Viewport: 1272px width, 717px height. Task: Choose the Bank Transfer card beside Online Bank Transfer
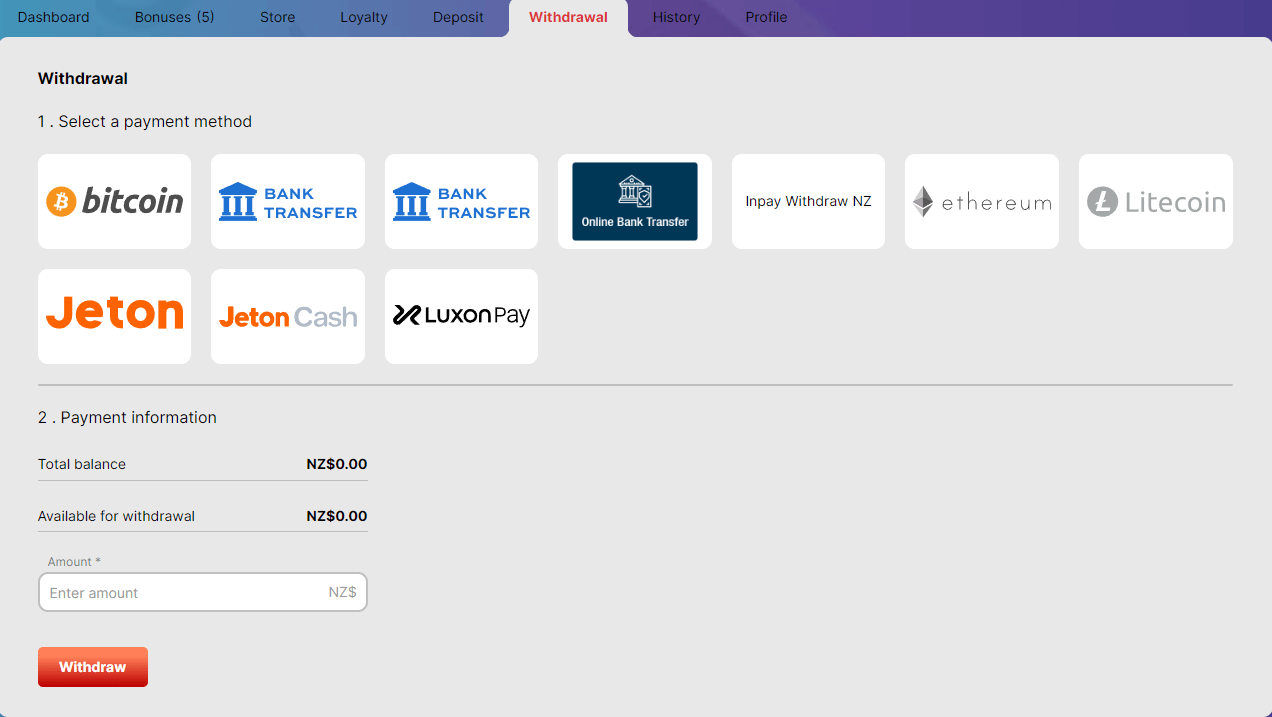[x=461, y=201]
